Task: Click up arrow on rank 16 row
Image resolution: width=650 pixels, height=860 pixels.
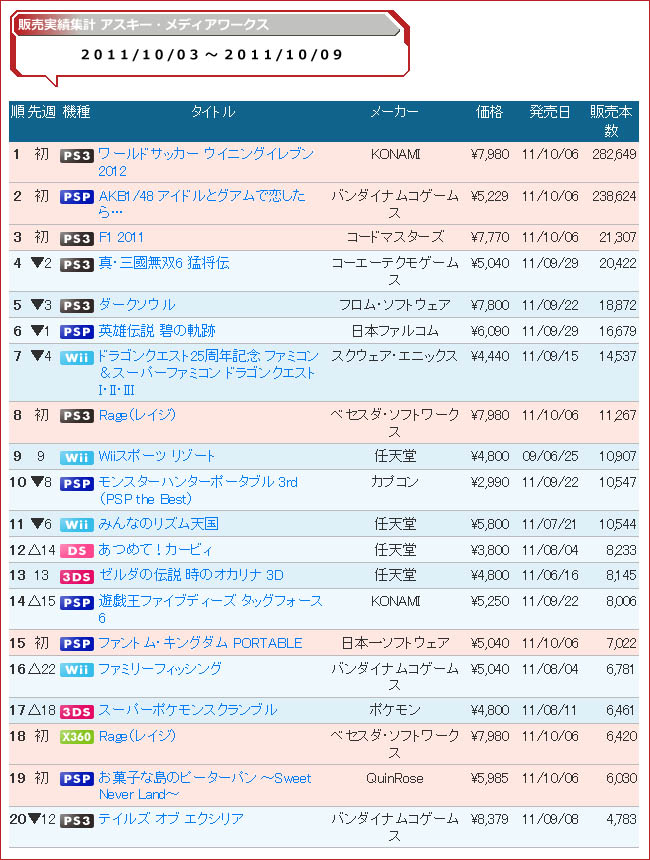Action: click(33, 668)
